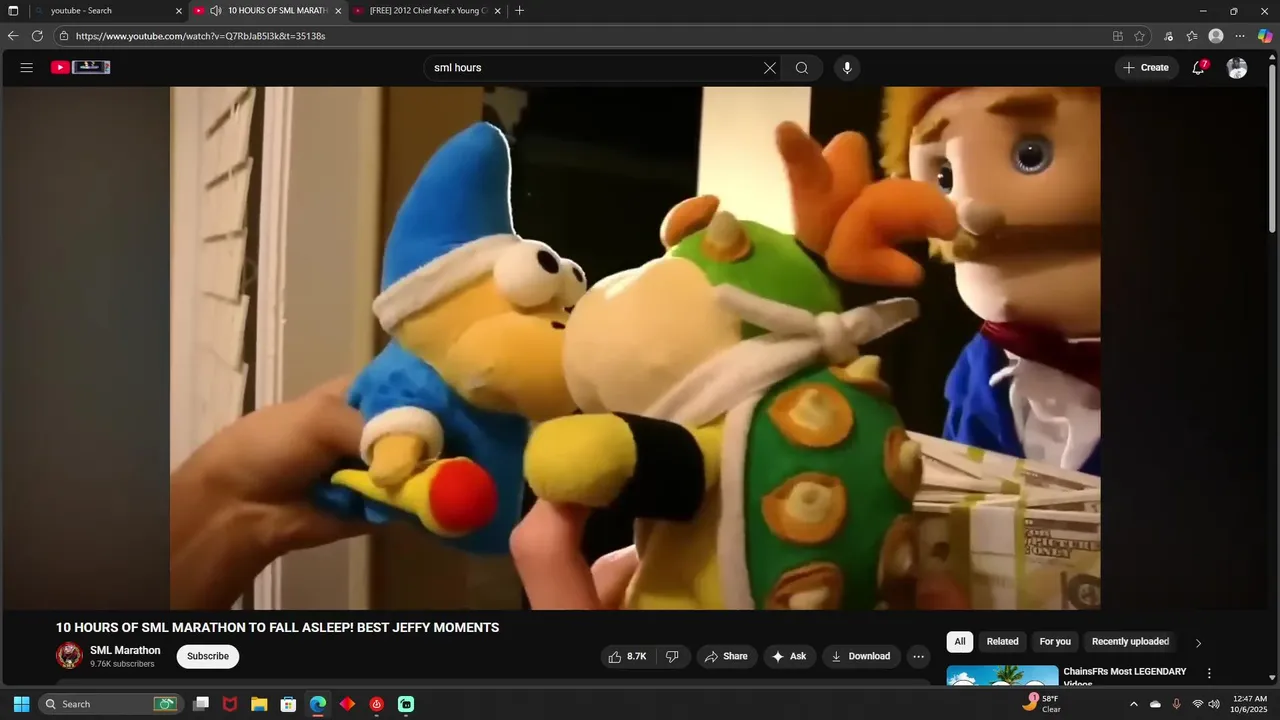
Task: Subscribe to SML Marathon channel
Action: [x=208, y=656]
